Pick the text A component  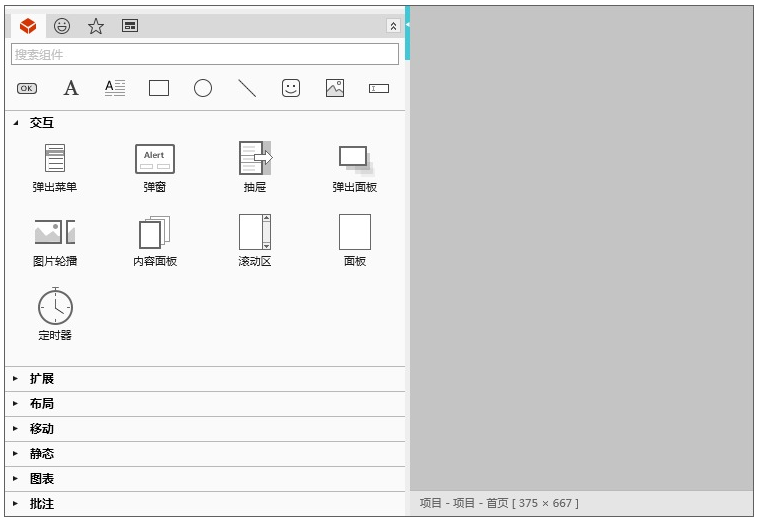pyautogui.click(x=71, y=88)
